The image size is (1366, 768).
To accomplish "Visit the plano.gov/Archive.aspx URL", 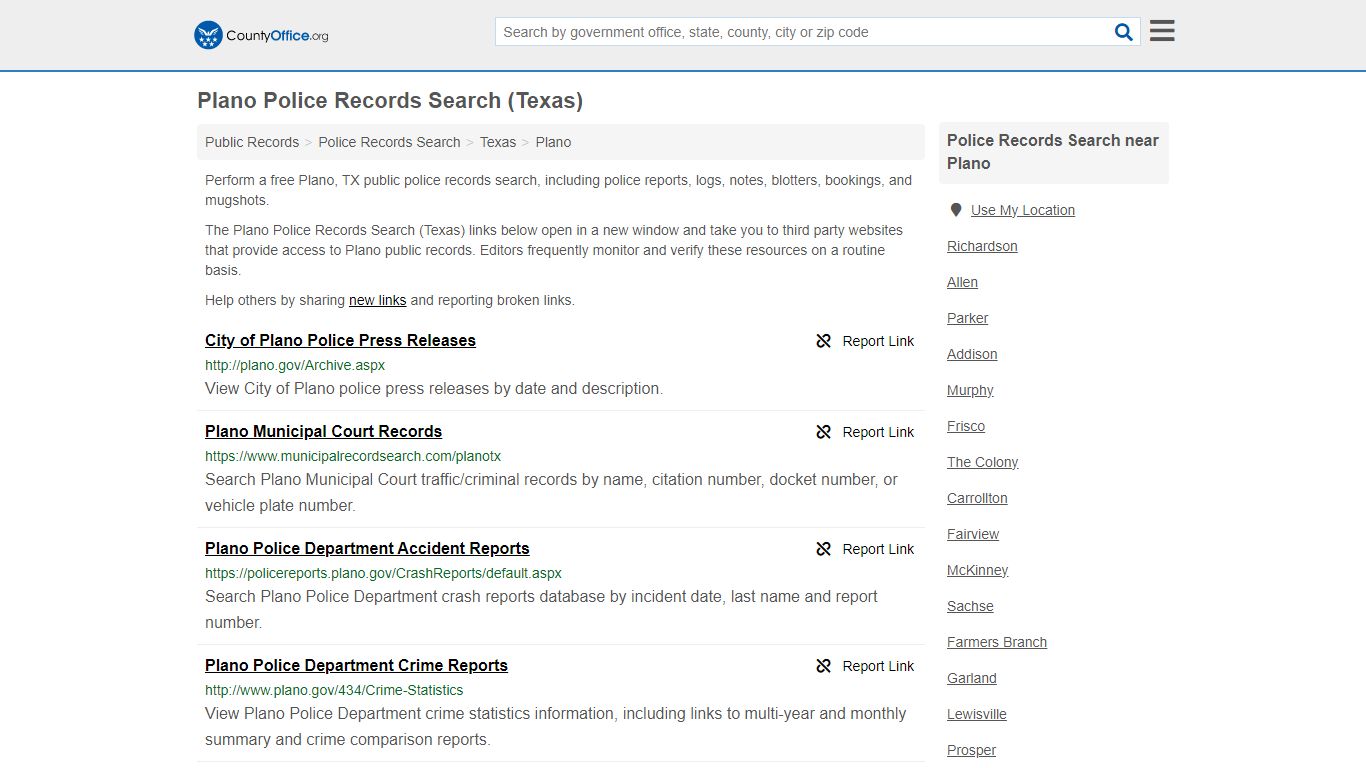I will click(x=295, y=365).
